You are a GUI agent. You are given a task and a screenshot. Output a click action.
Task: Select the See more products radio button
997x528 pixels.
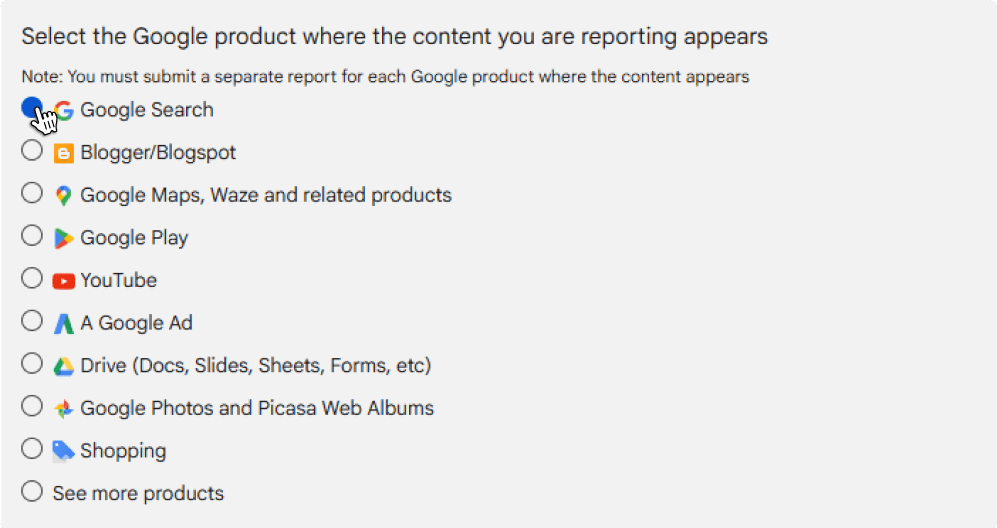(32, 491)
